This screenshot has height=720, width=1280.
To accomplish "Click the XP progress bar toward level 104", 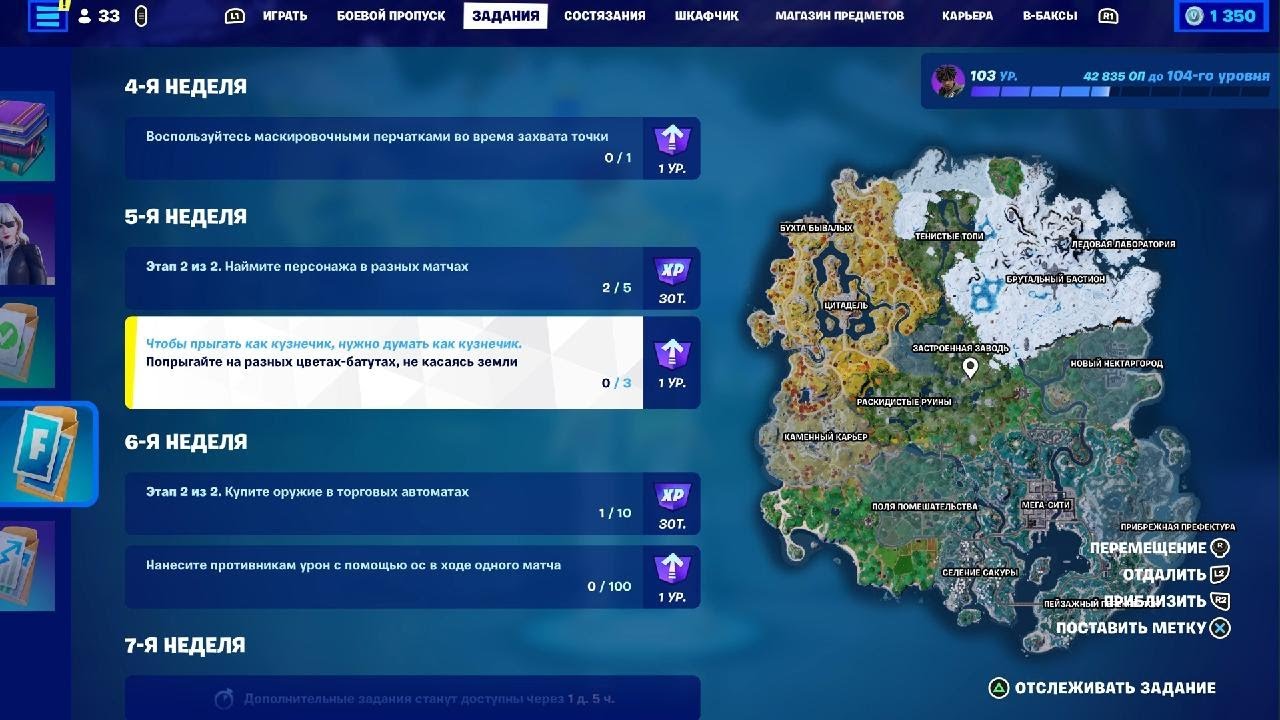I will [x=1120, y=91].
